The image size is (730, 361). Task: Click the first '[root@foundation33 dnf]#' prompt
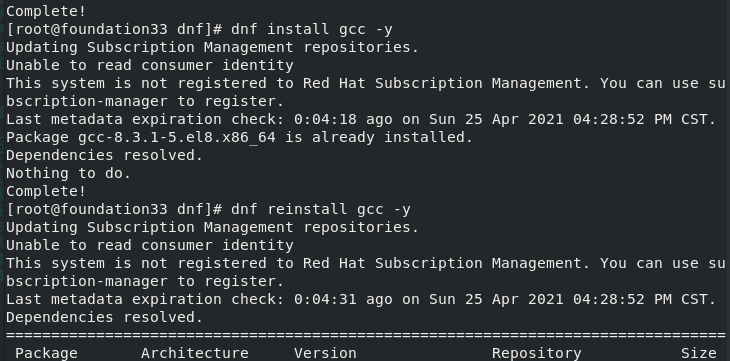pyautogui.click(x=114, y=30)
